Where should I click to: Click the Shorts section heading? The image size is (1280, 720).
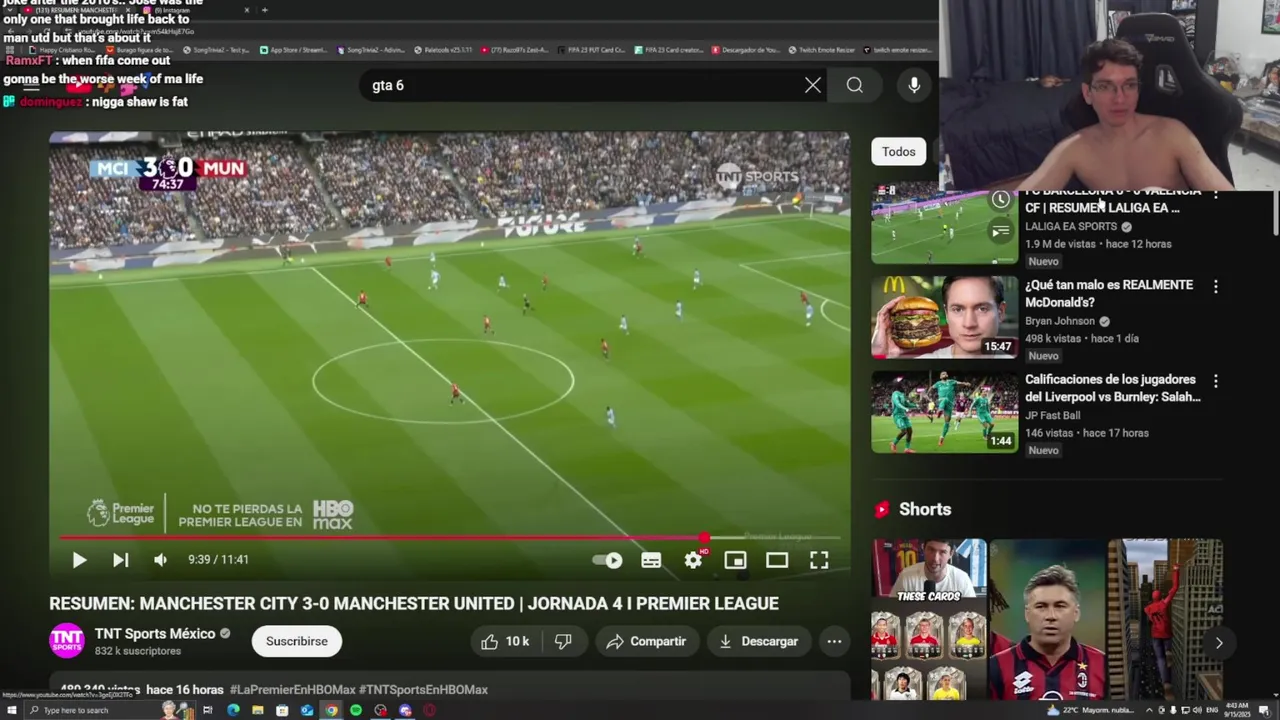(925, 509)
